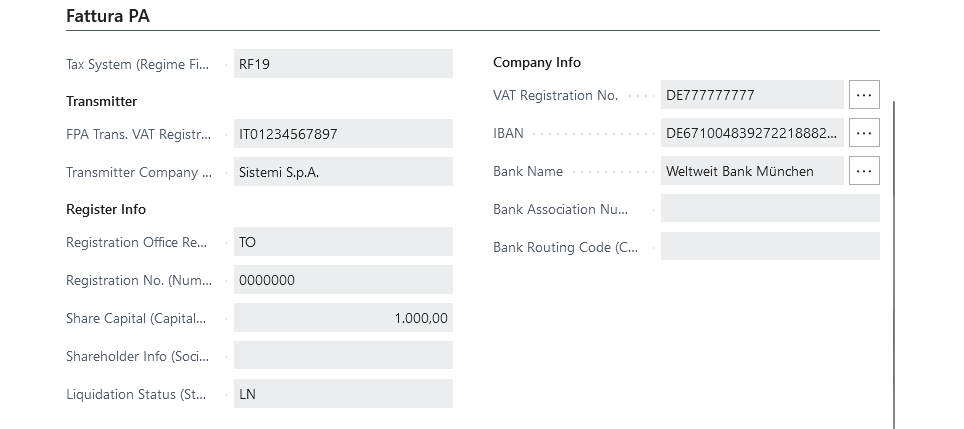The width and height of the screenshot is (964, 429).
Task: Click the Register Info group heading
Action: point(106,209)
